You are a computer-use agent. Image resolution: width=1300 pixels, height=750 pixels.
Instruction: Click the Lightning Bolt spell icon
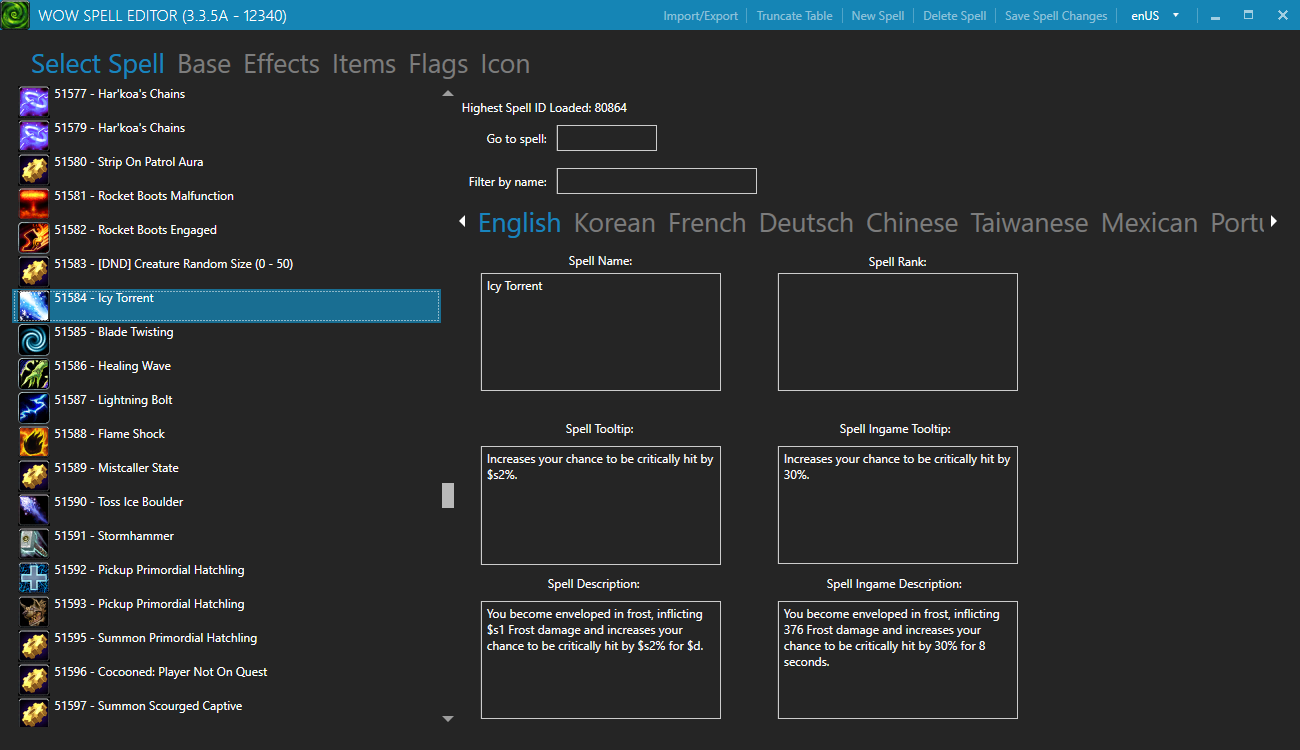point(34,407)
